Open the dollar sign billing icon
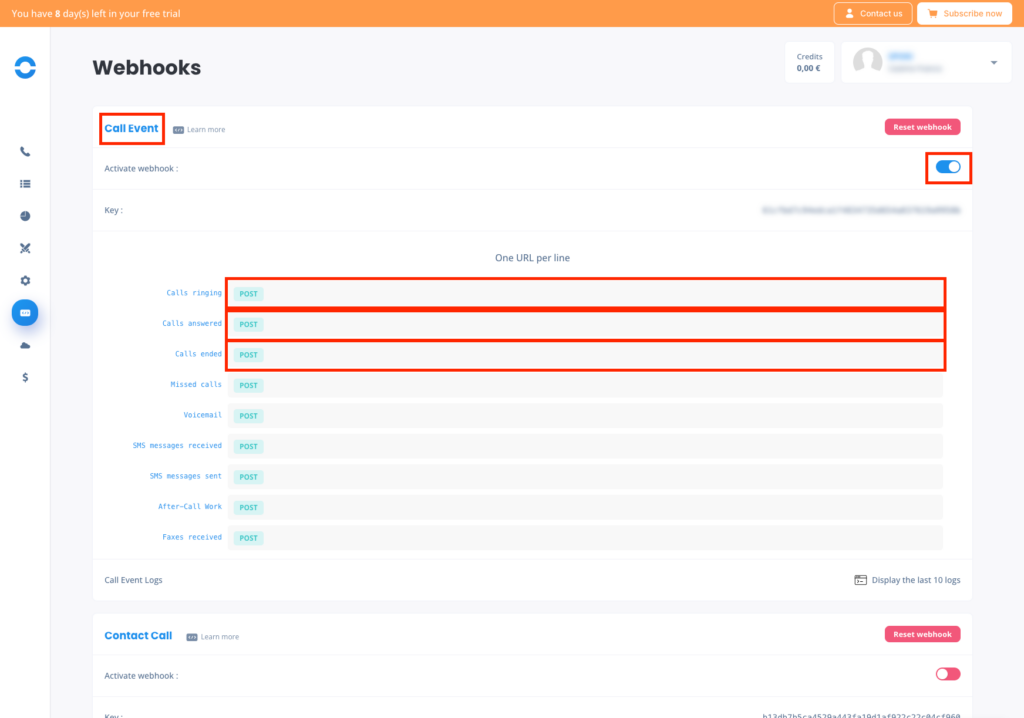Screen dimensions: 1024x718 pos(25,377)
